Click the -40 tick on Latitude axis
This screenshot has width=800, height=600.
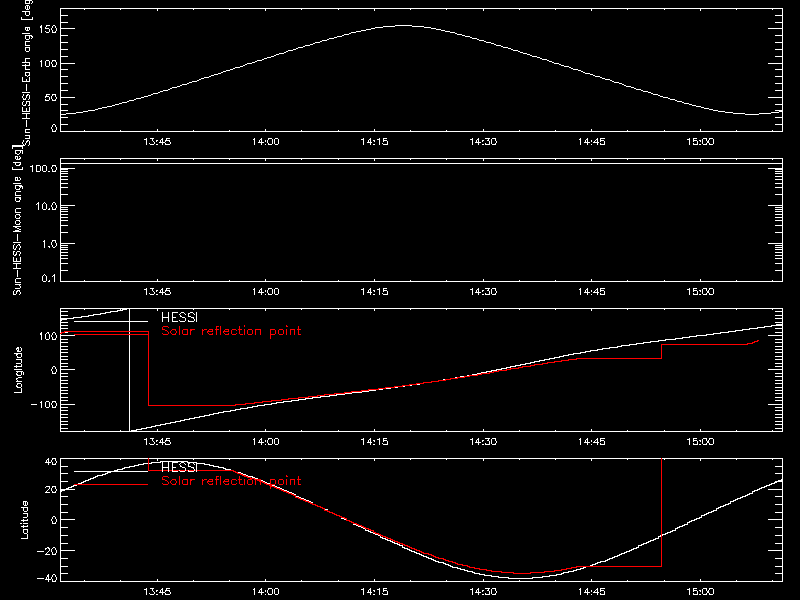pyautogui.click(x=47, y=579)
